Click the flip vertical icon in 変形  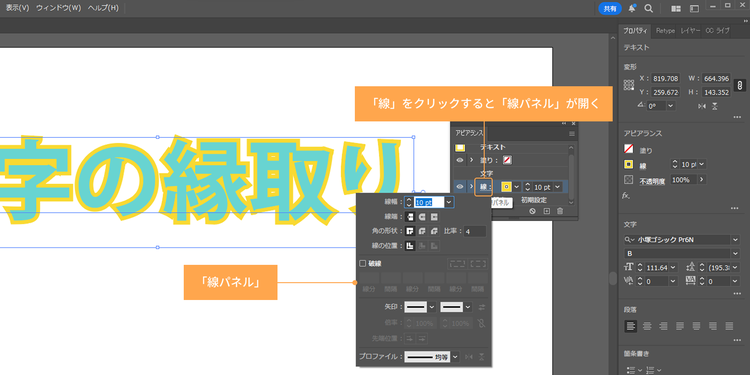tap(715, 106)
